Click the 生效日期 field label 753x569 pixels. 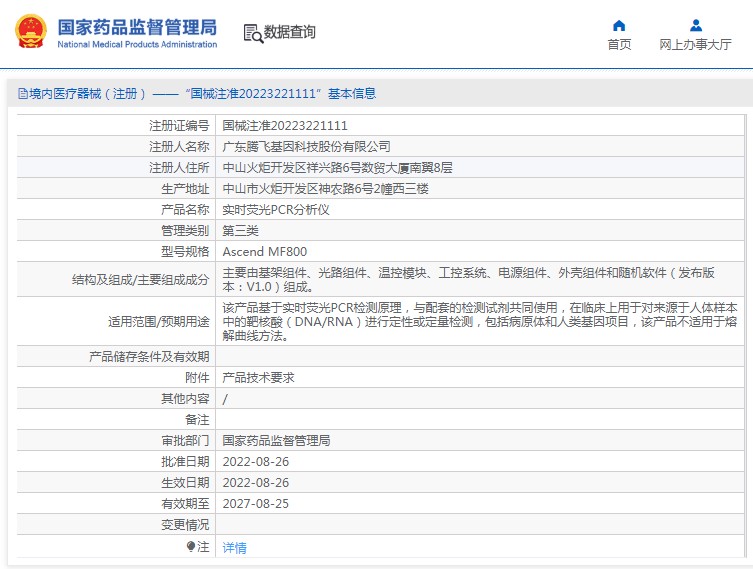point(185,483)
